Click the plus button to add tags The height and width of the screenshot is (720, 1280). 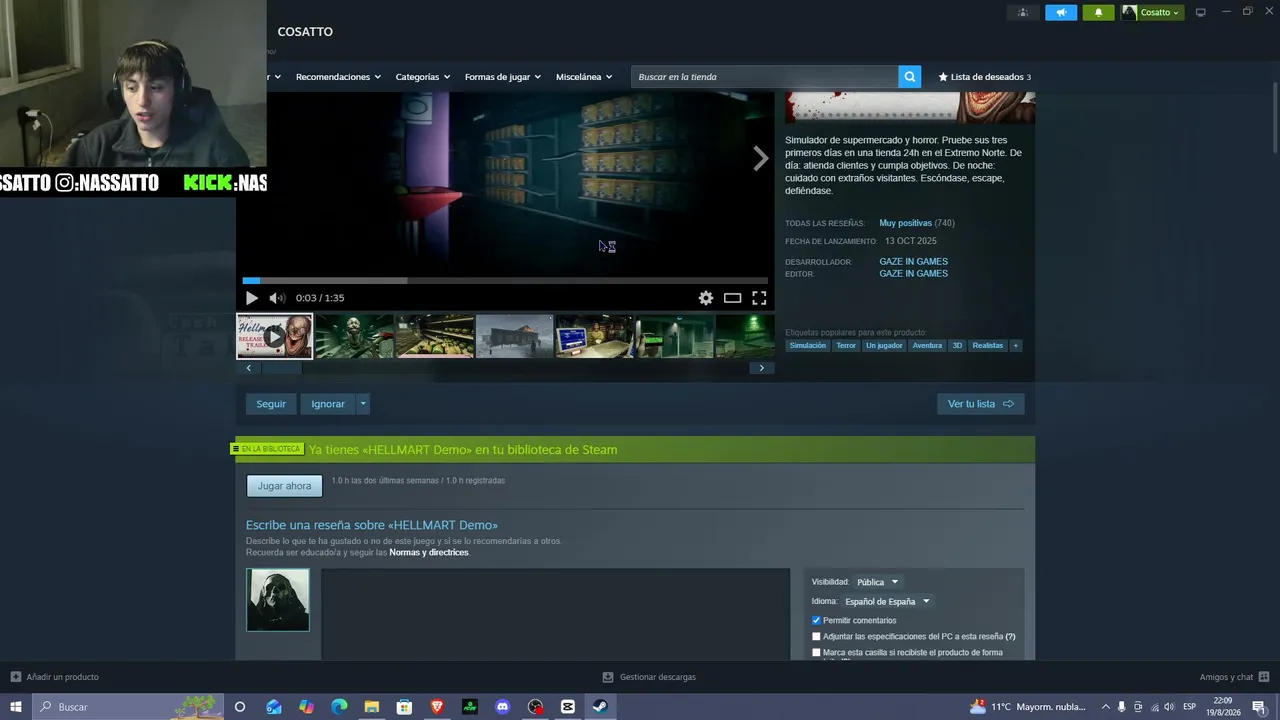pos(1016,346)
